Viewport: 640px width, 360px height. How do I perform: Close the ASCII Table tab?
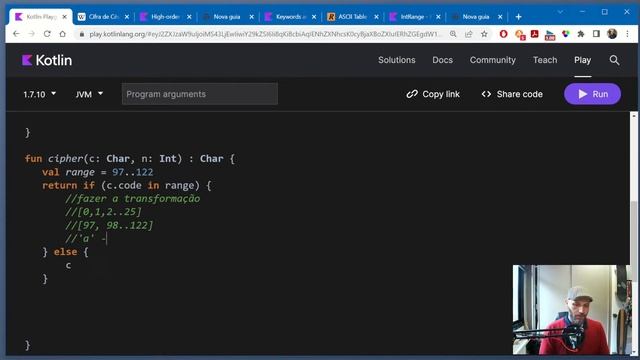pyautogui.click(x=376, y=17)
